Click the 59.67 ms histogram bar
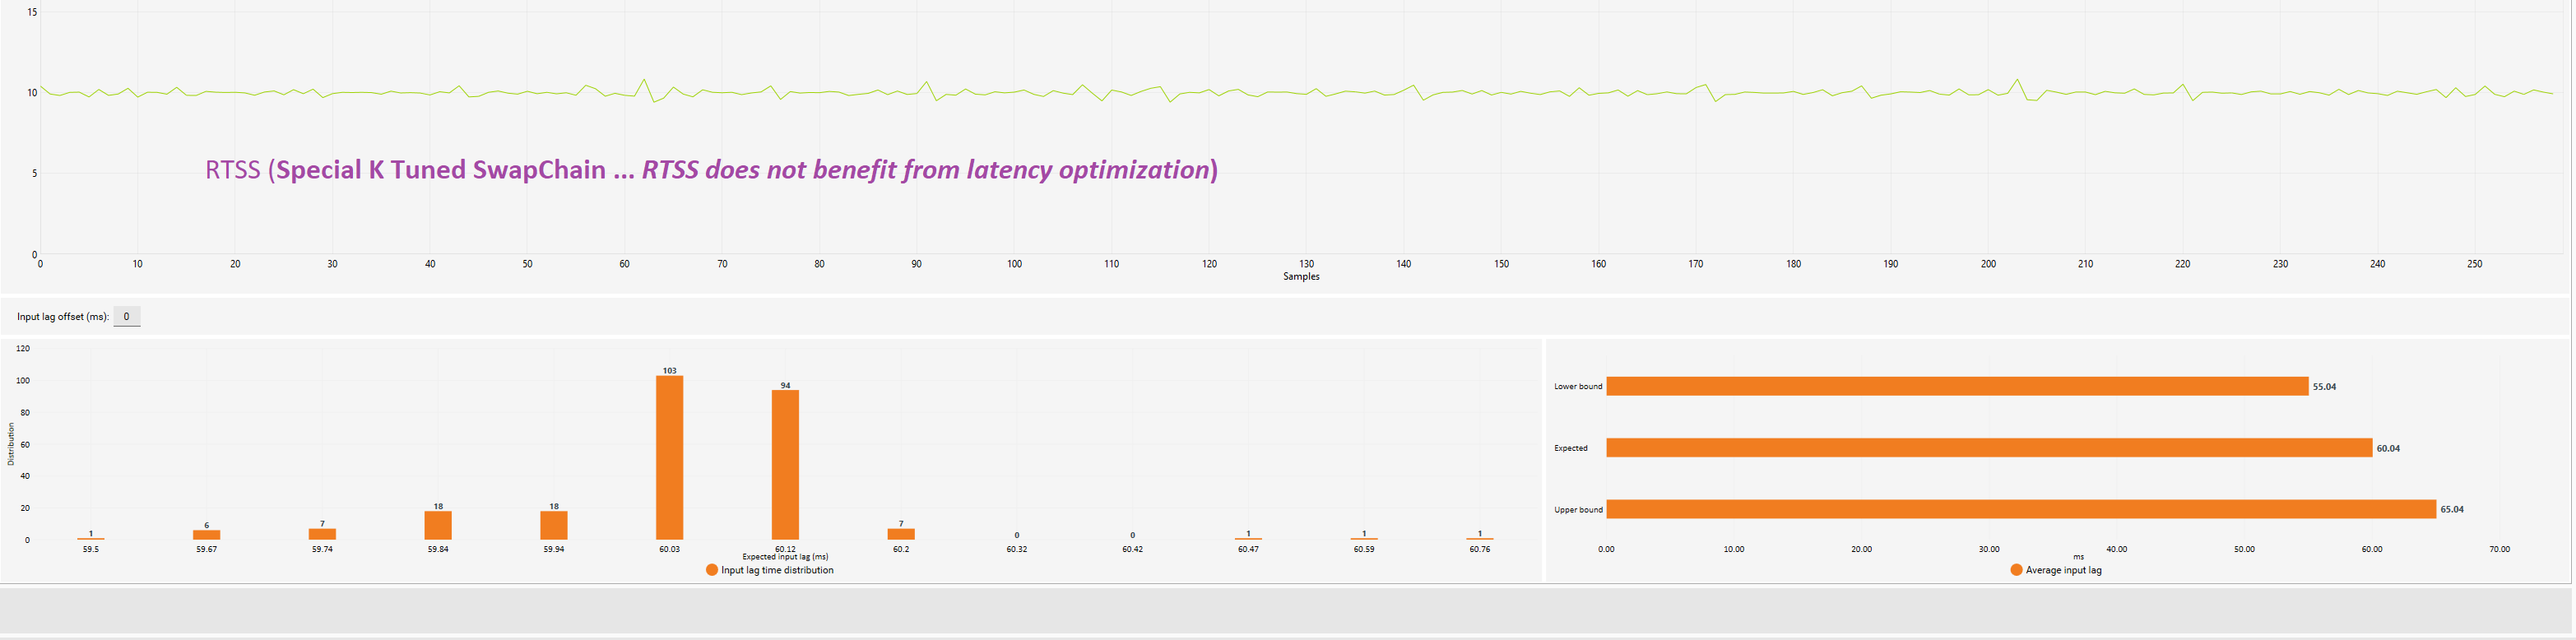This screenshot has width=2576, height=640. click(x=206, y=535)
